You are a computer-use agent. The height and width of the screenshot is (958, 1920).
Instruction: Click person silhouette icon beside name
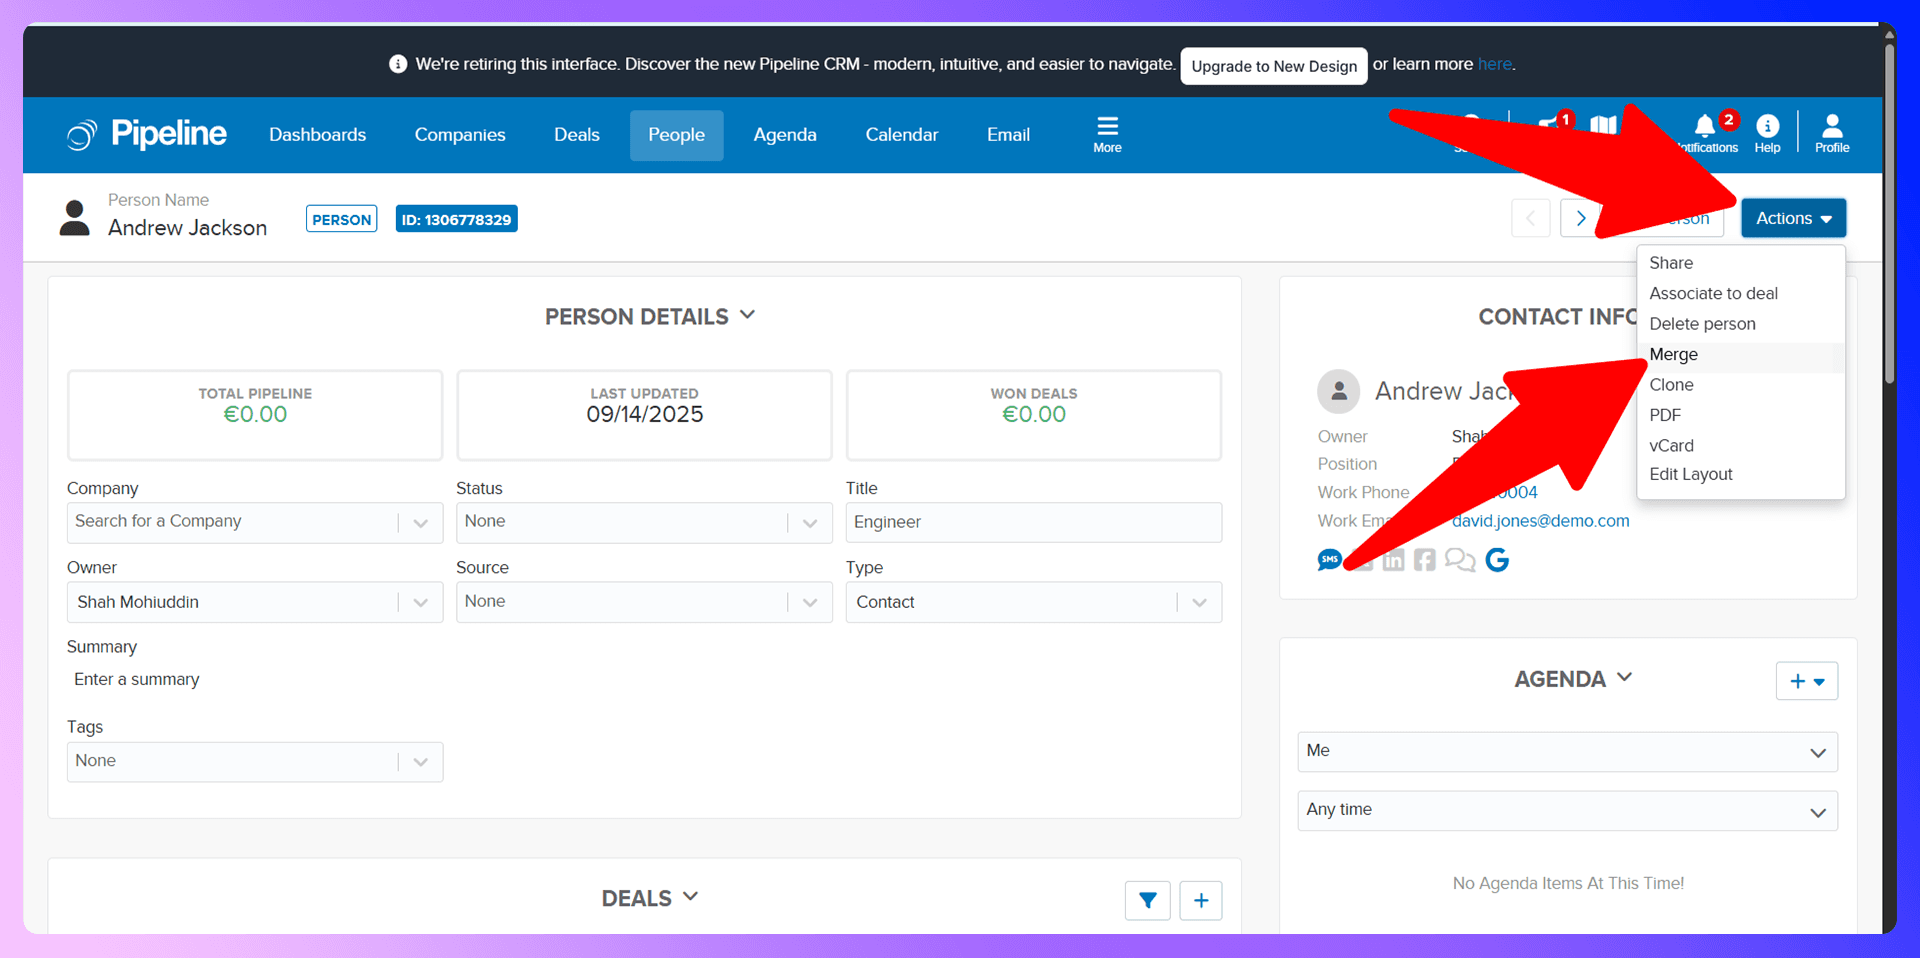[x=75, y=218]
